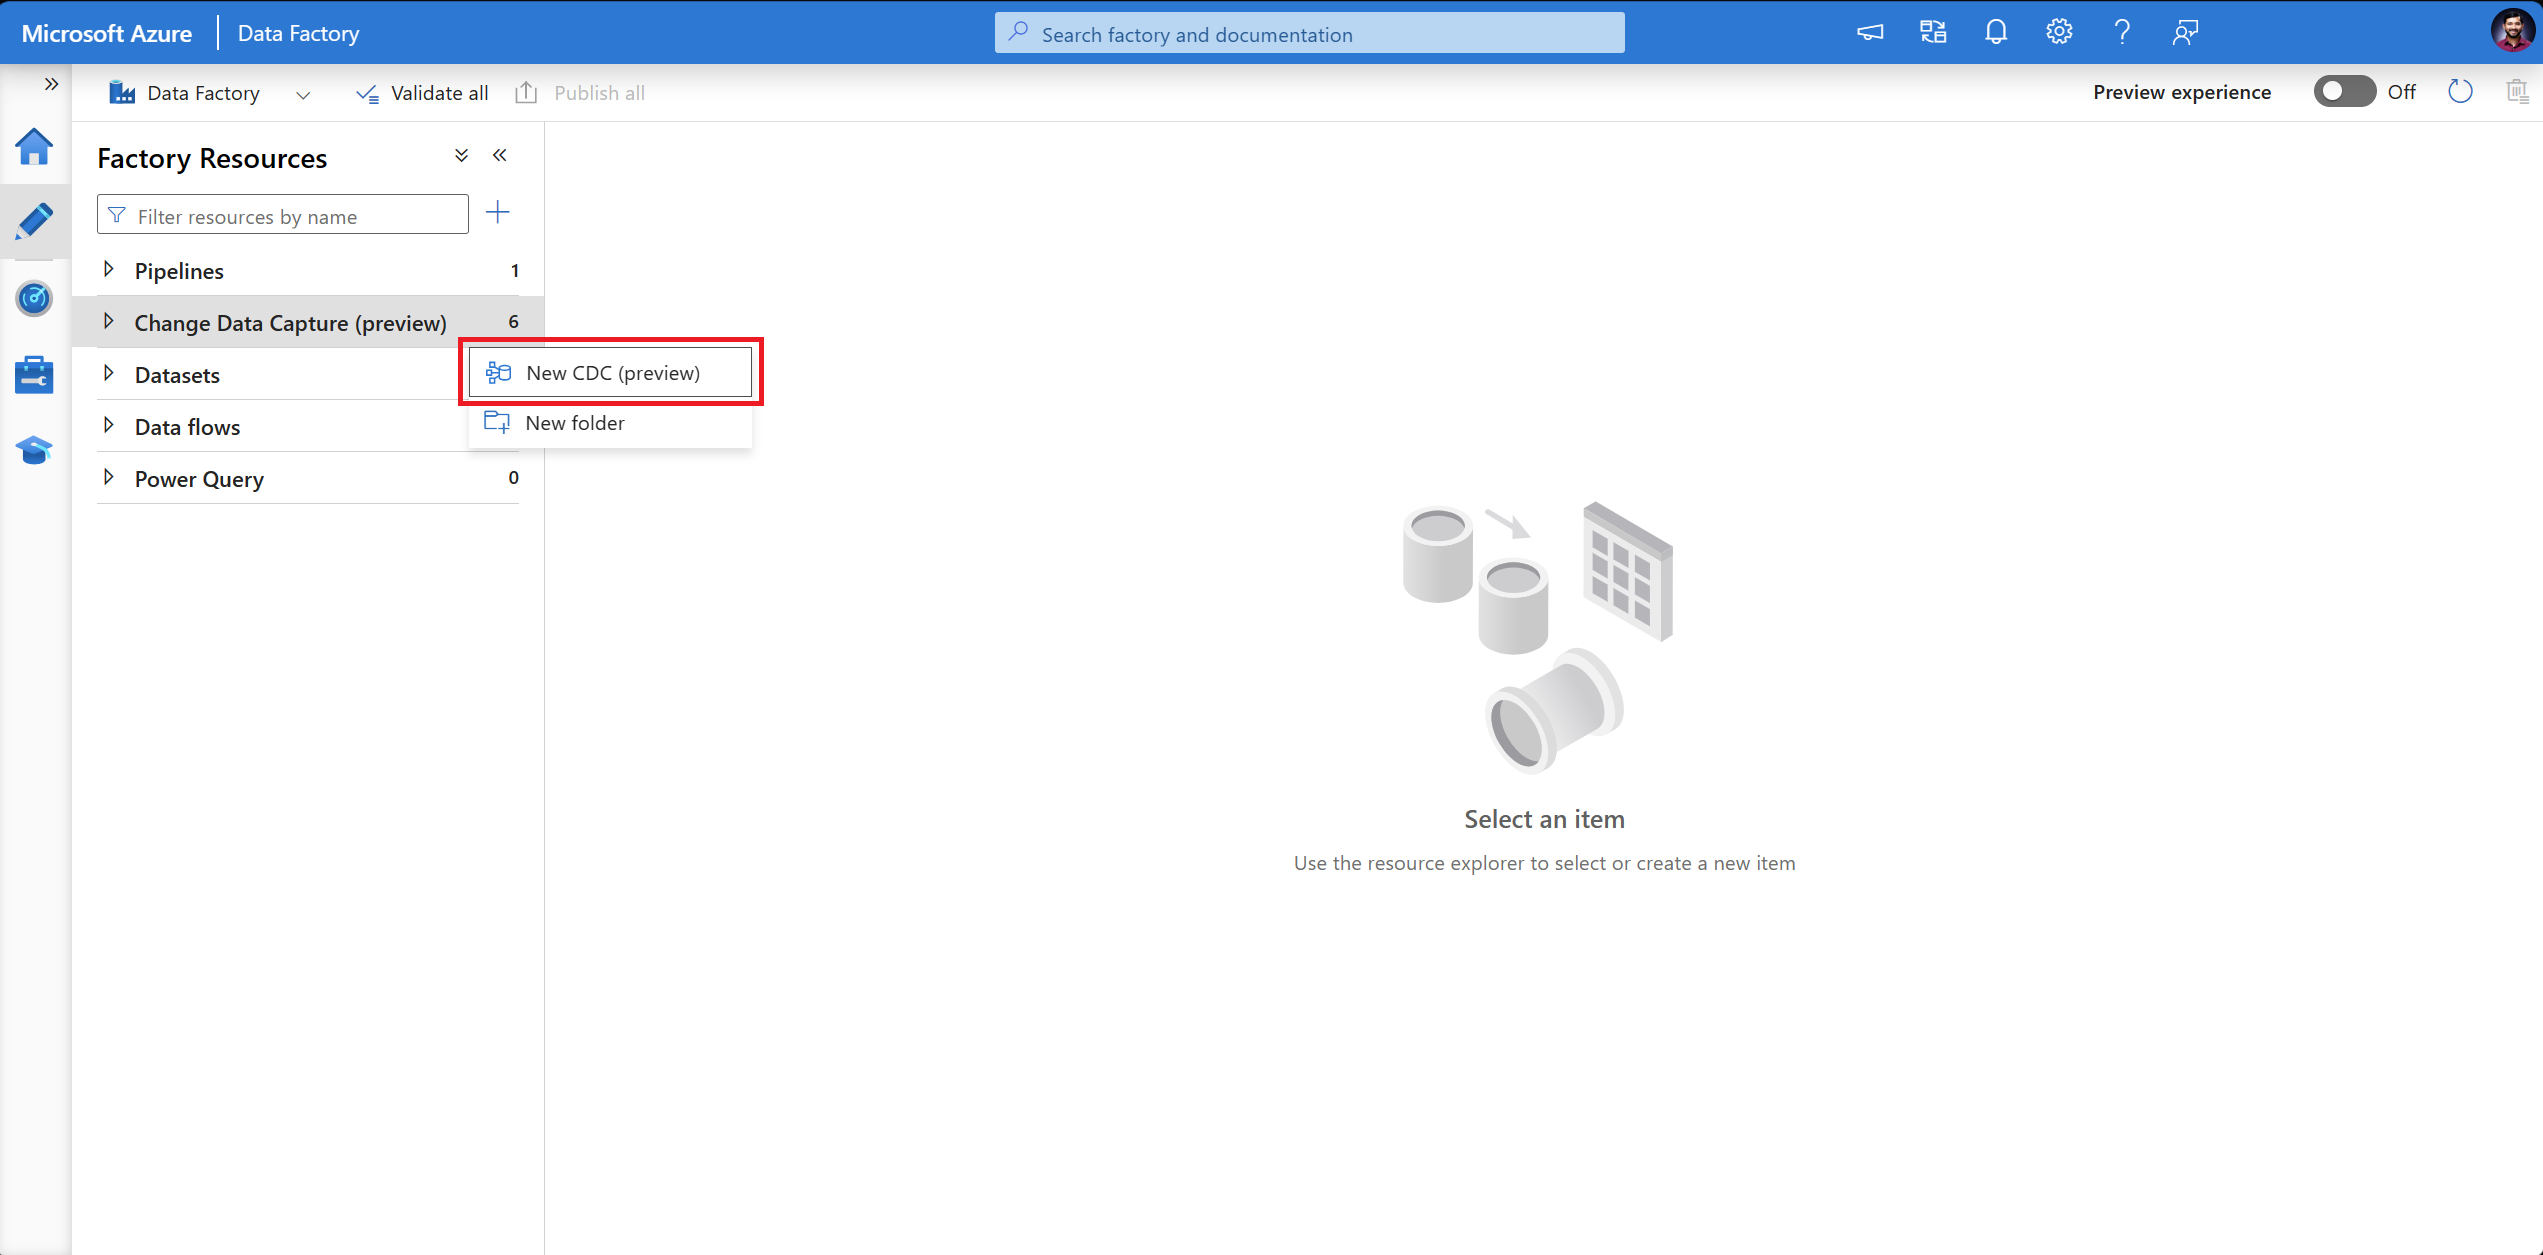Click the notifications bell icon
Screen dimensions: 2543x1255
pyautogui.click(x=1995, y=32)
